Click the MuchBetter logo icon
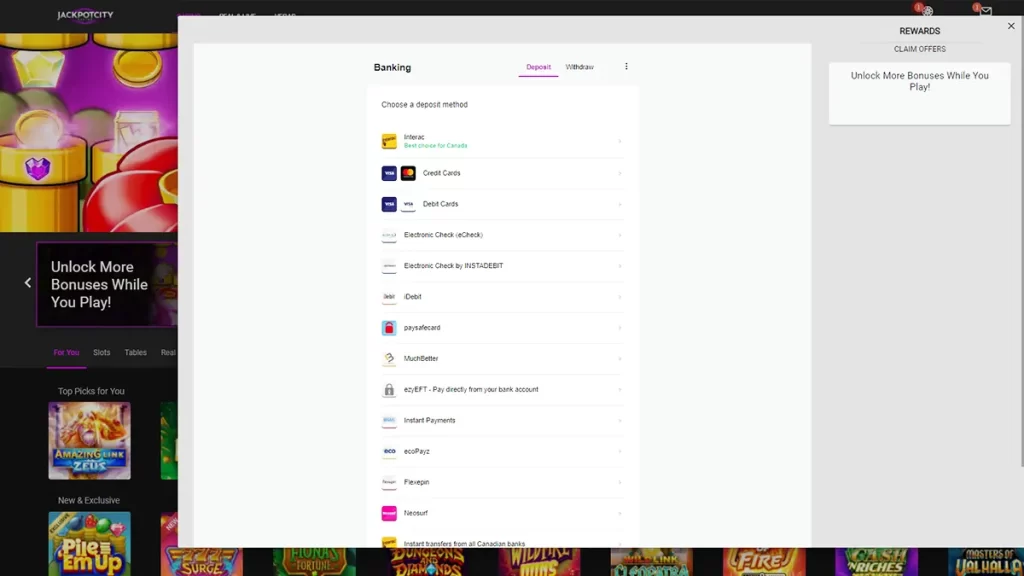 click(389, 359)
